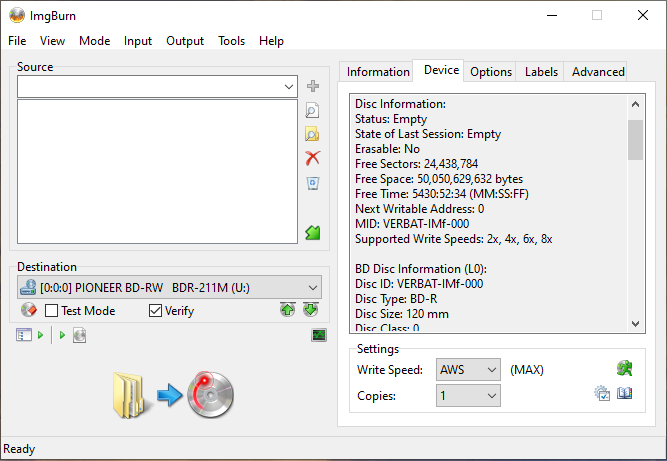The width and height of the screenshot is (667, 461).
Task: Enable the Test Mode checkbox
Action: (51, 310)
